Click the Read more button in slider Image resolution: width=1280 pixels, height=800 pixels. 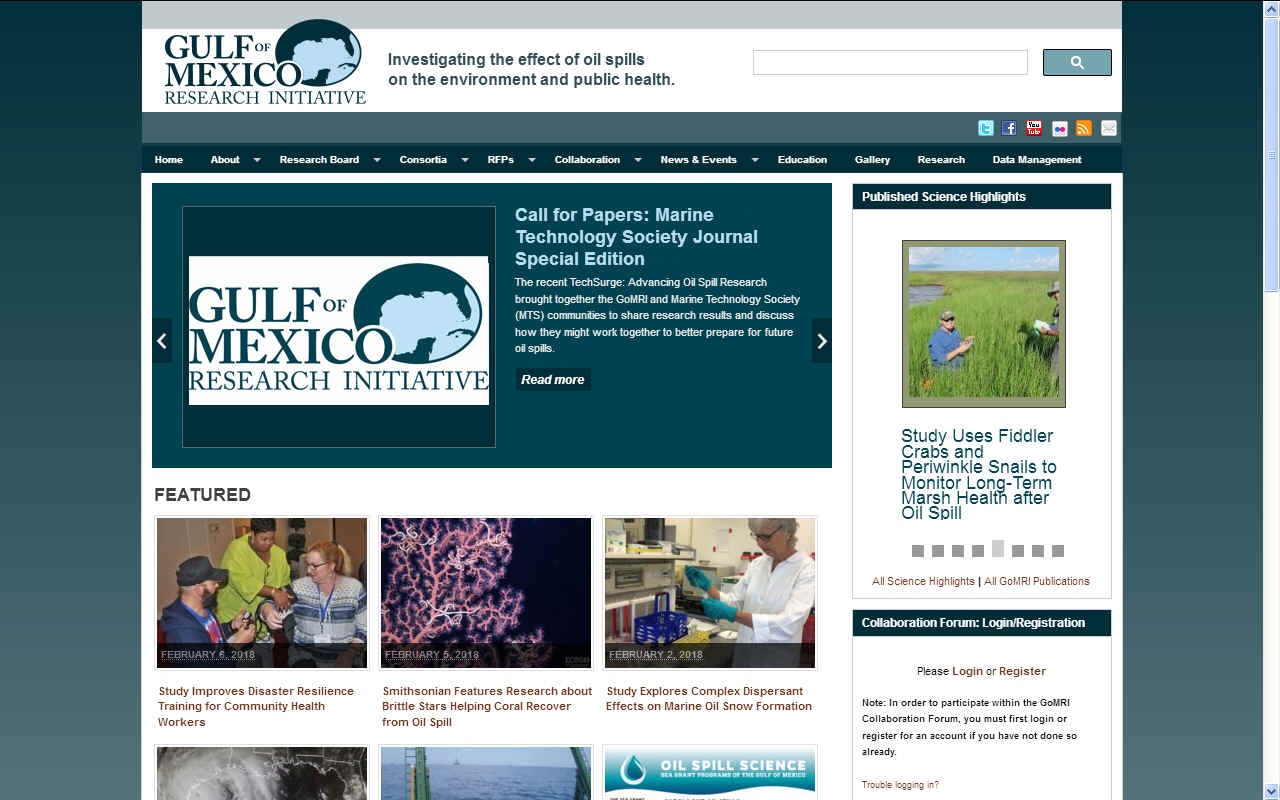tap(553, 380)
